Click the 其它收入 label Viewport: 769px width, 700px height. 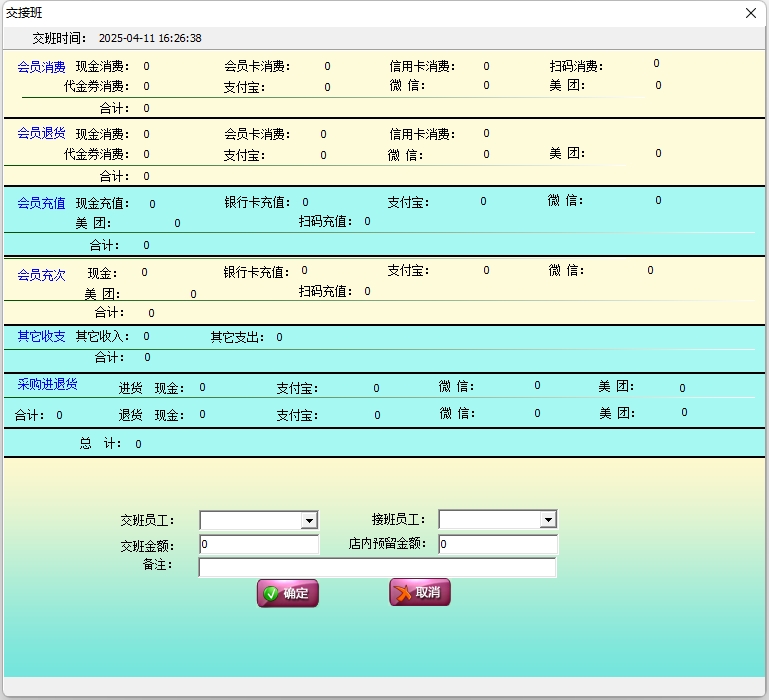click(x=102, y=337)
